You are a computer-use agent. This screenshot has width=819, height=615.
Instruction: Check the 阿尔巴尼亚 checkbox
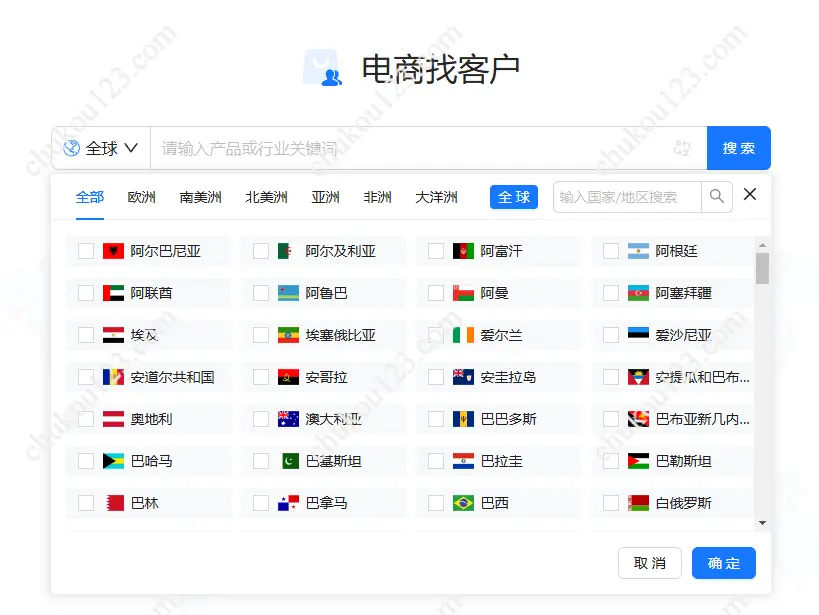click(86, 251)
